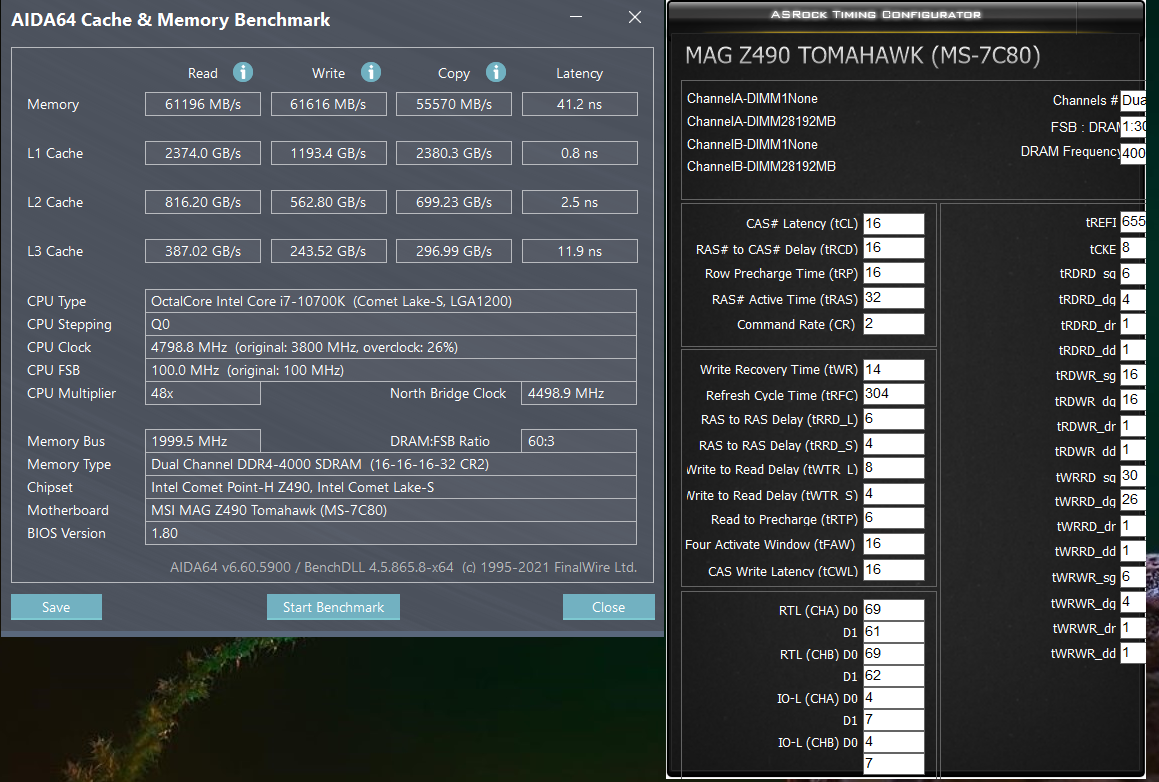
Task: Click the tRDRD_sg field
Action: pos(1133,273)
